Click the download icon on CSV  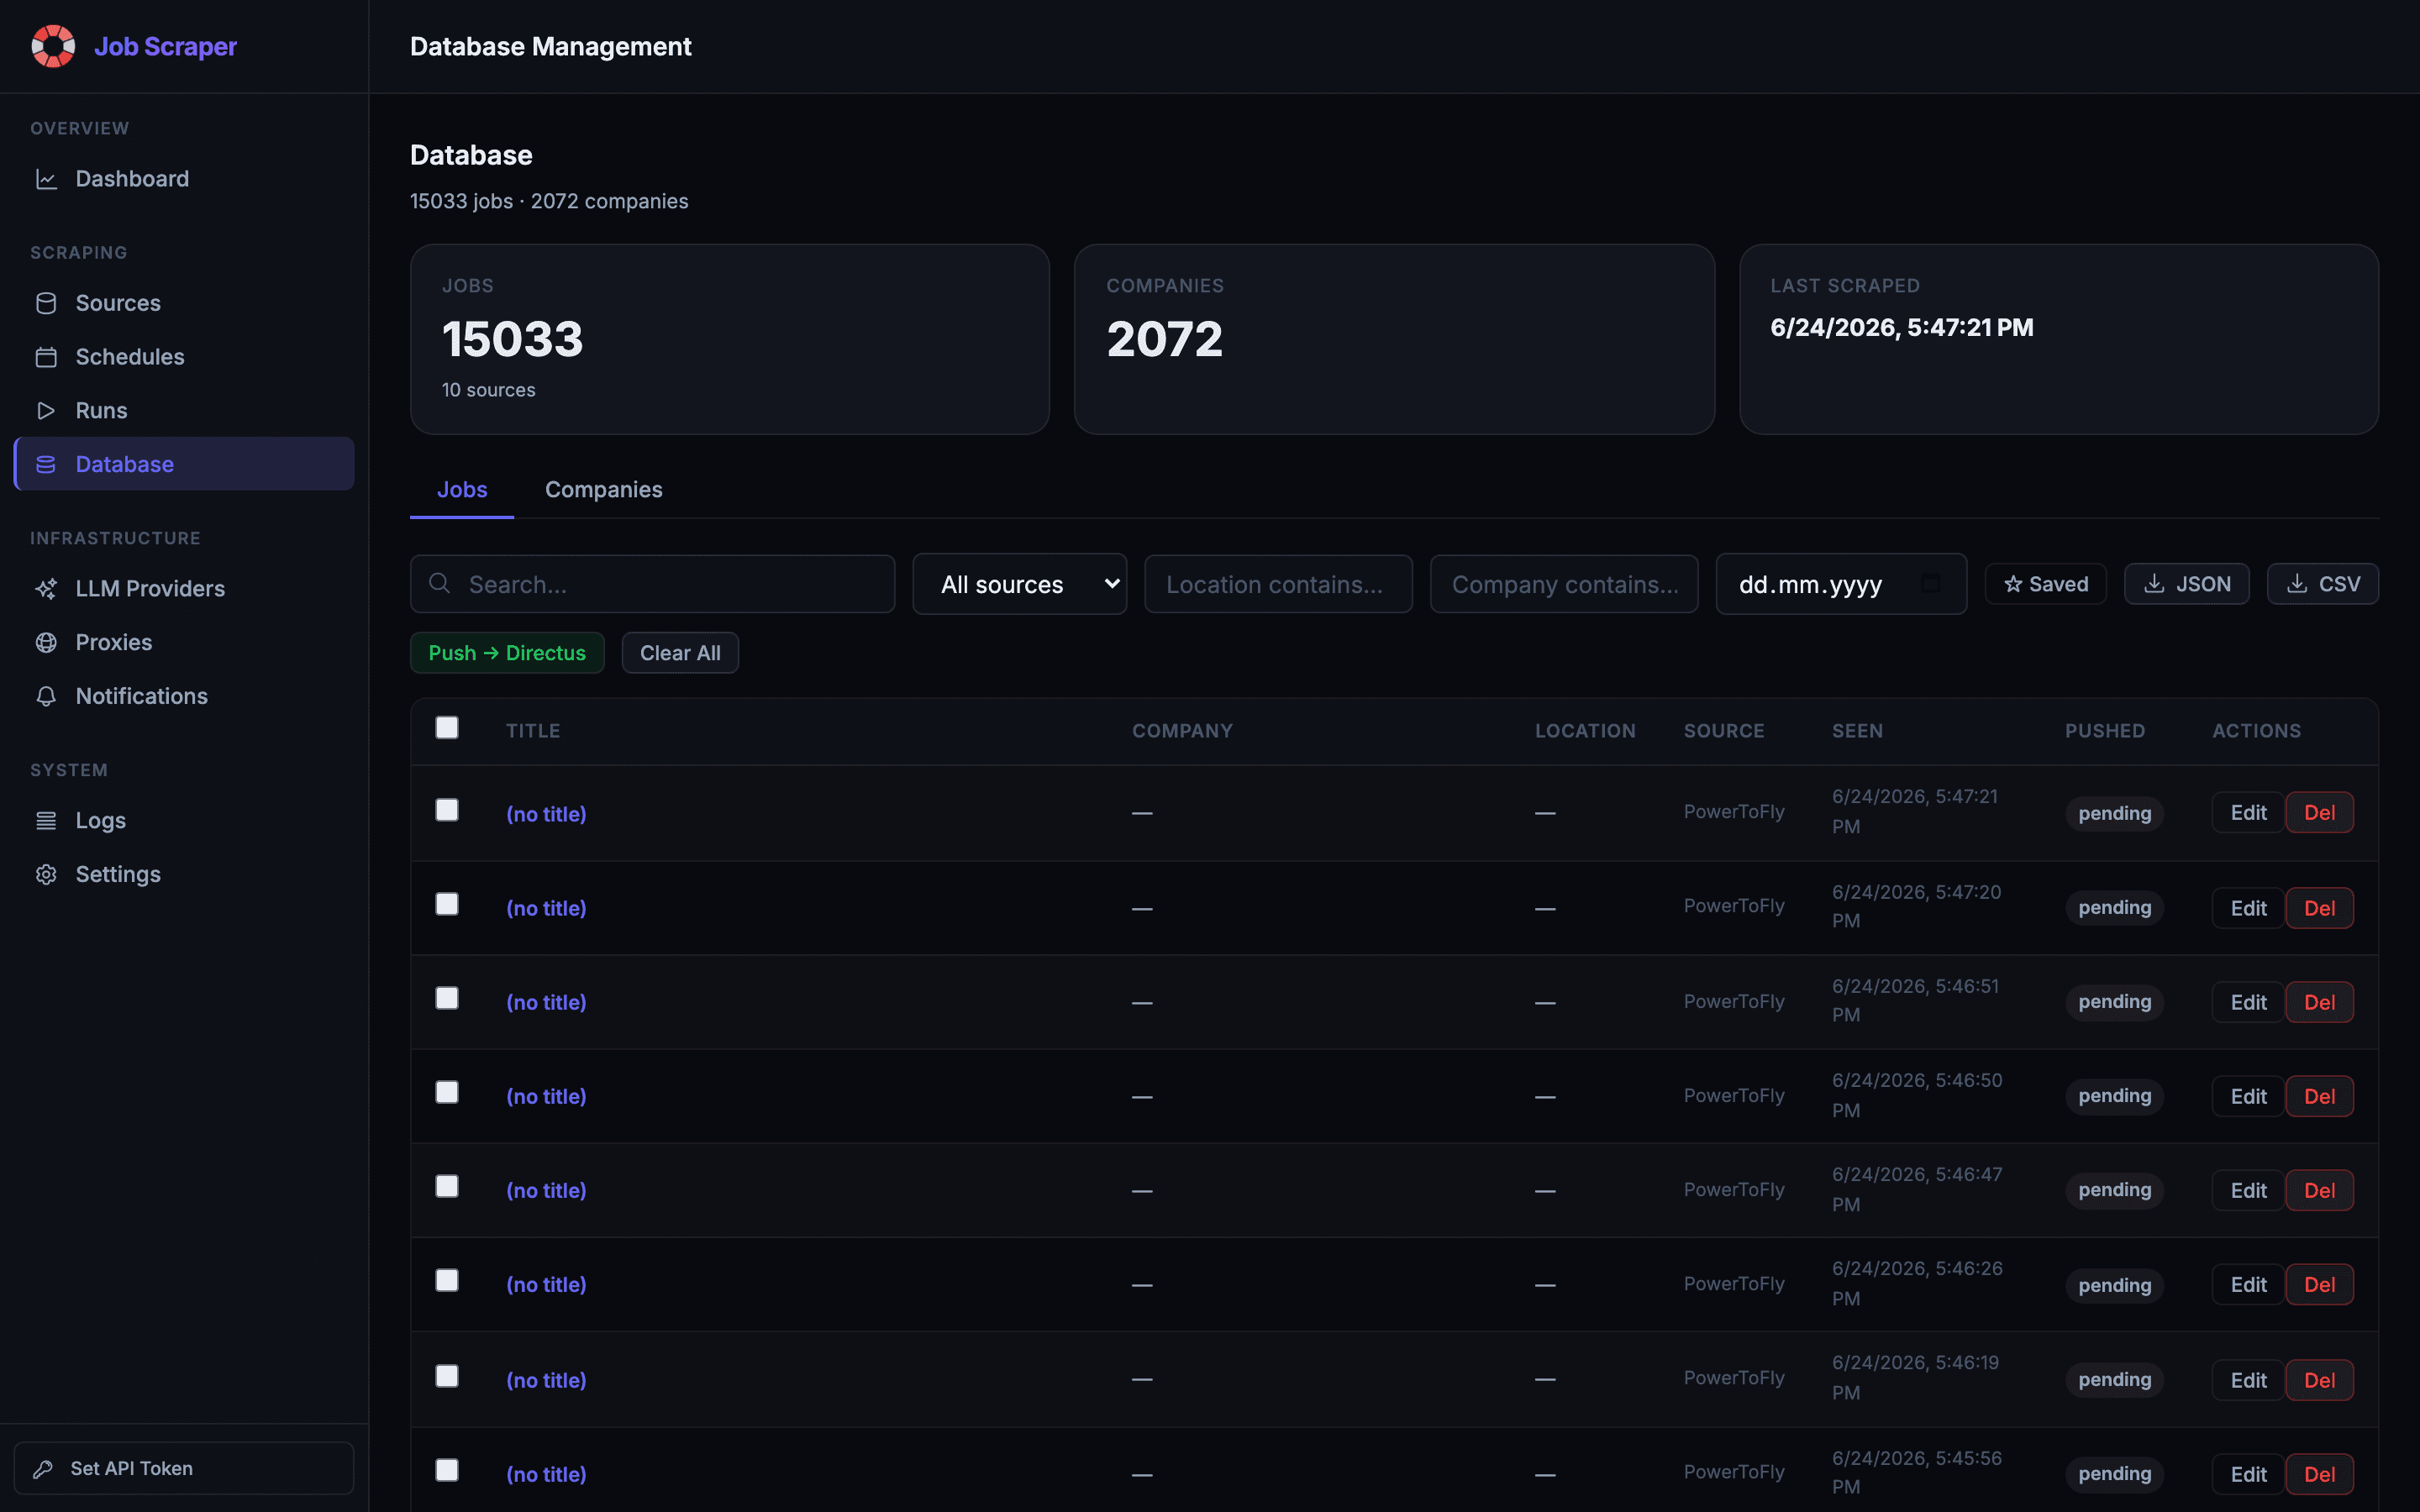point(2297,584)
